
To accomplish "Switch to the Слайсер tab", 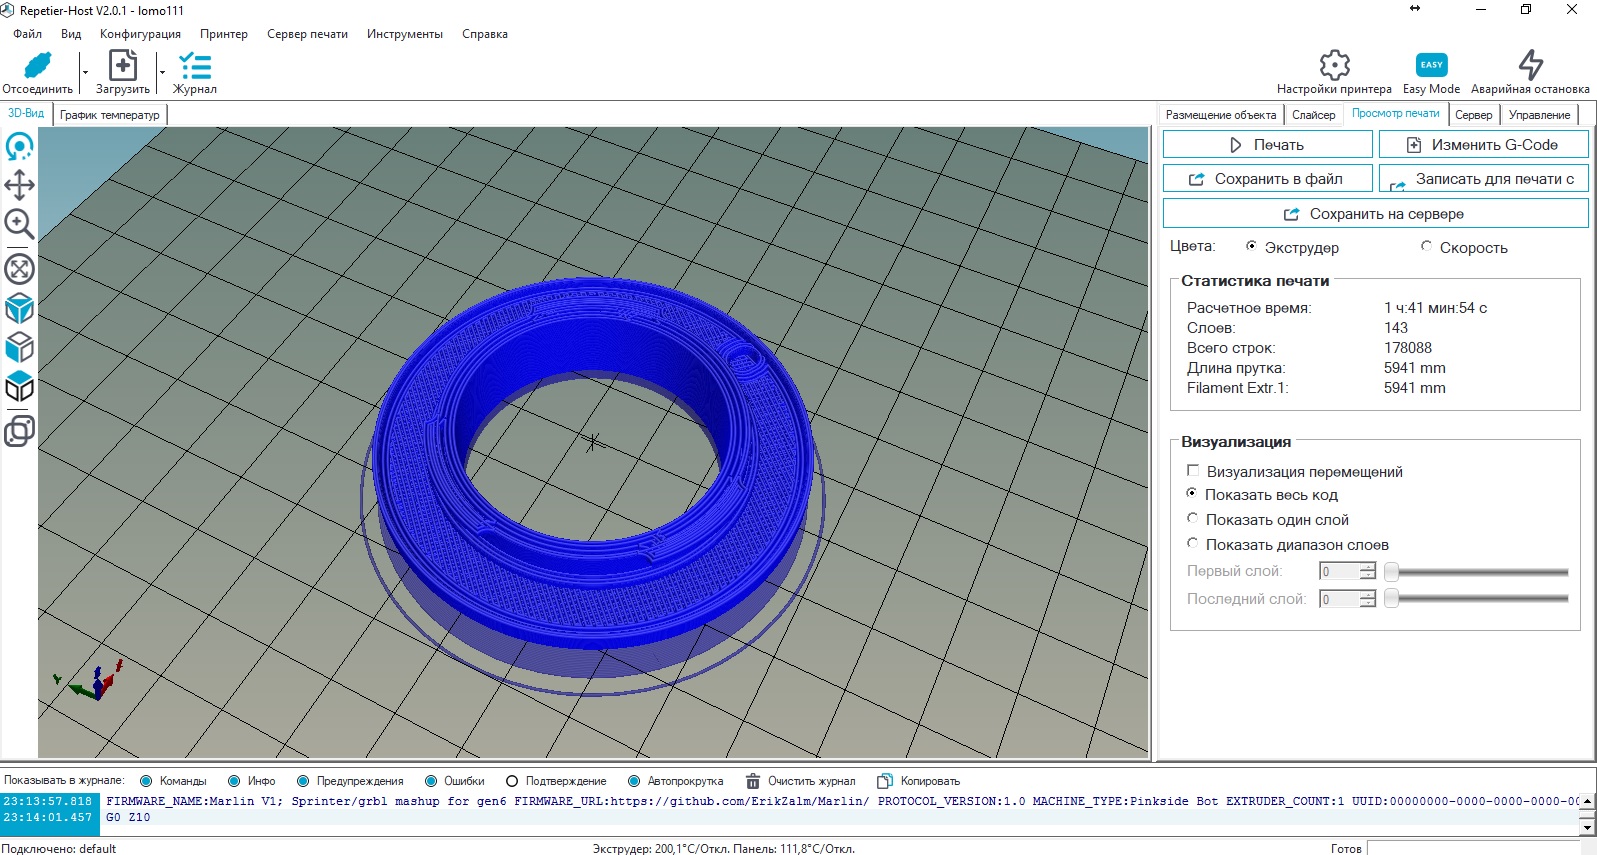I will [x=1313, y=115].
